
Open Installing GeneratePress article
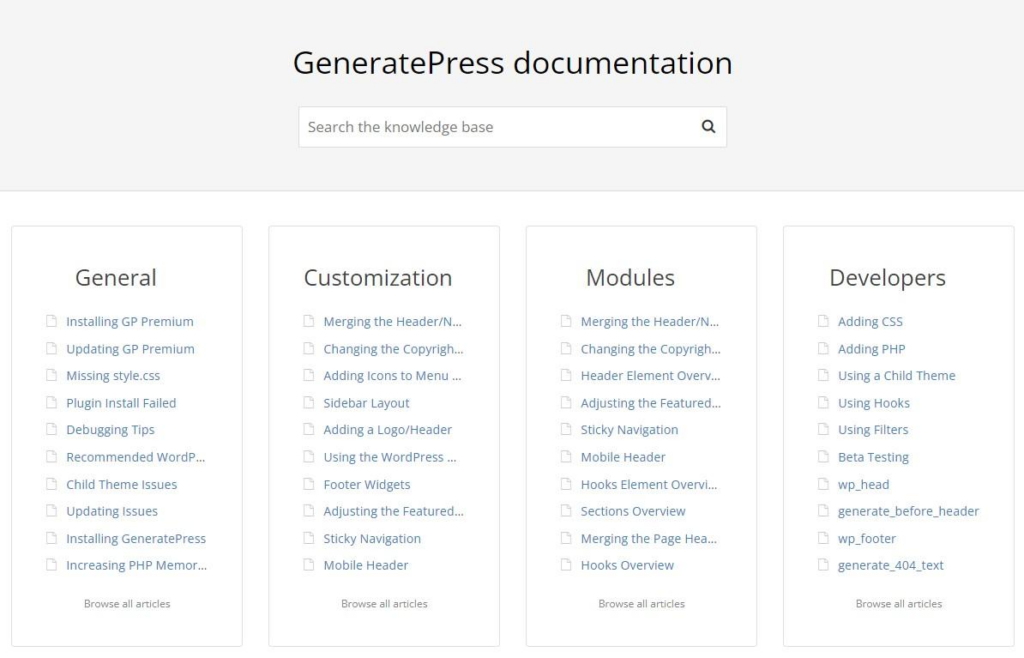(x=136, y=539)
